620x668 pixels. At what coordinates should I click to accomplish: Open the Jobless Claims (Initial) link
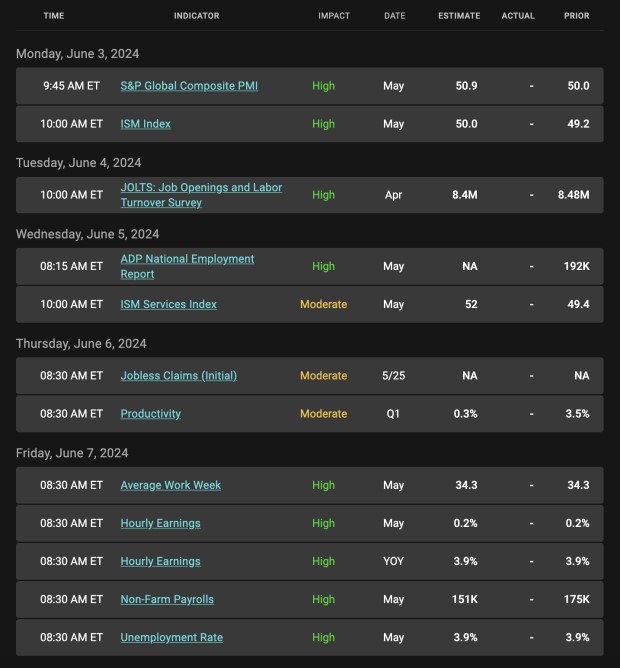[x=179, y=376]
